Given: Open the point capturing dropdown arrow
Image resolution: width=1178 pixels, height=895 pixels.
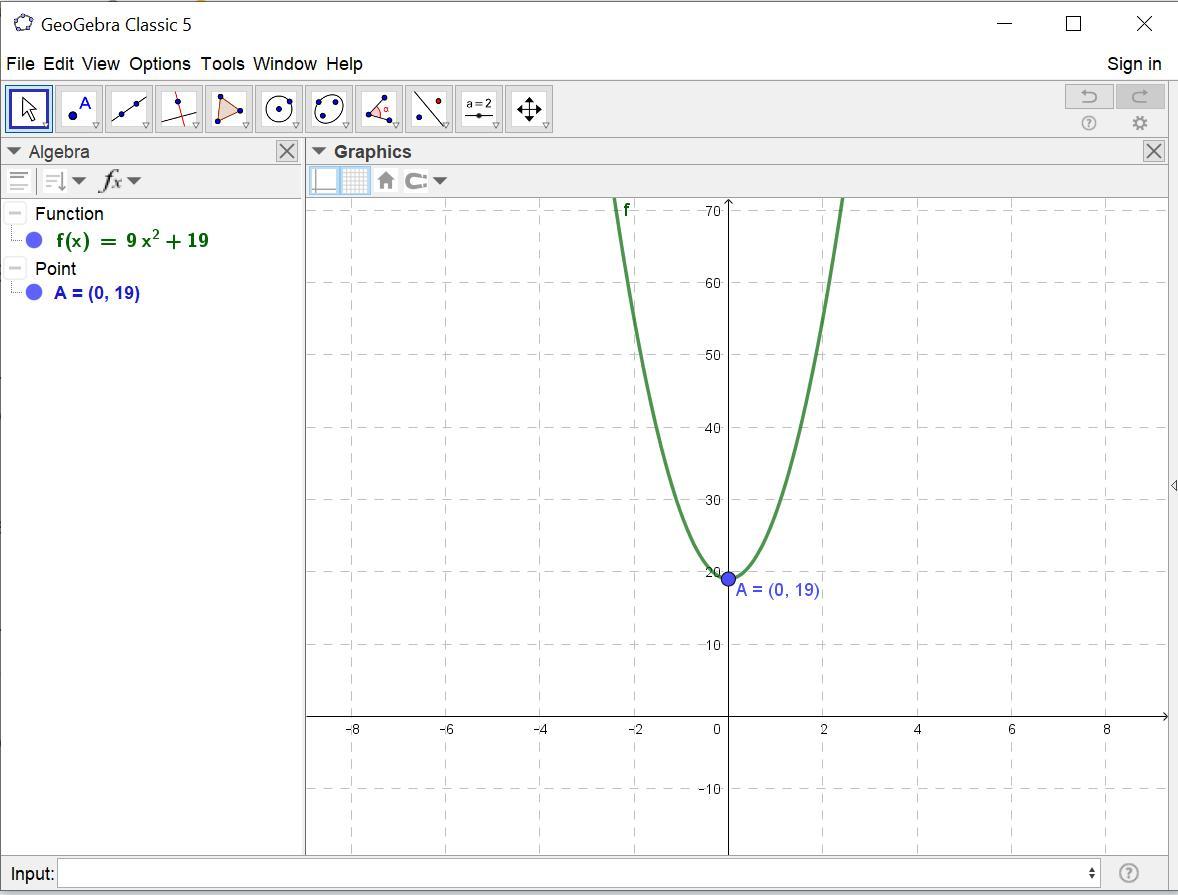Looking at the screenshot, I should pos(440,181).
